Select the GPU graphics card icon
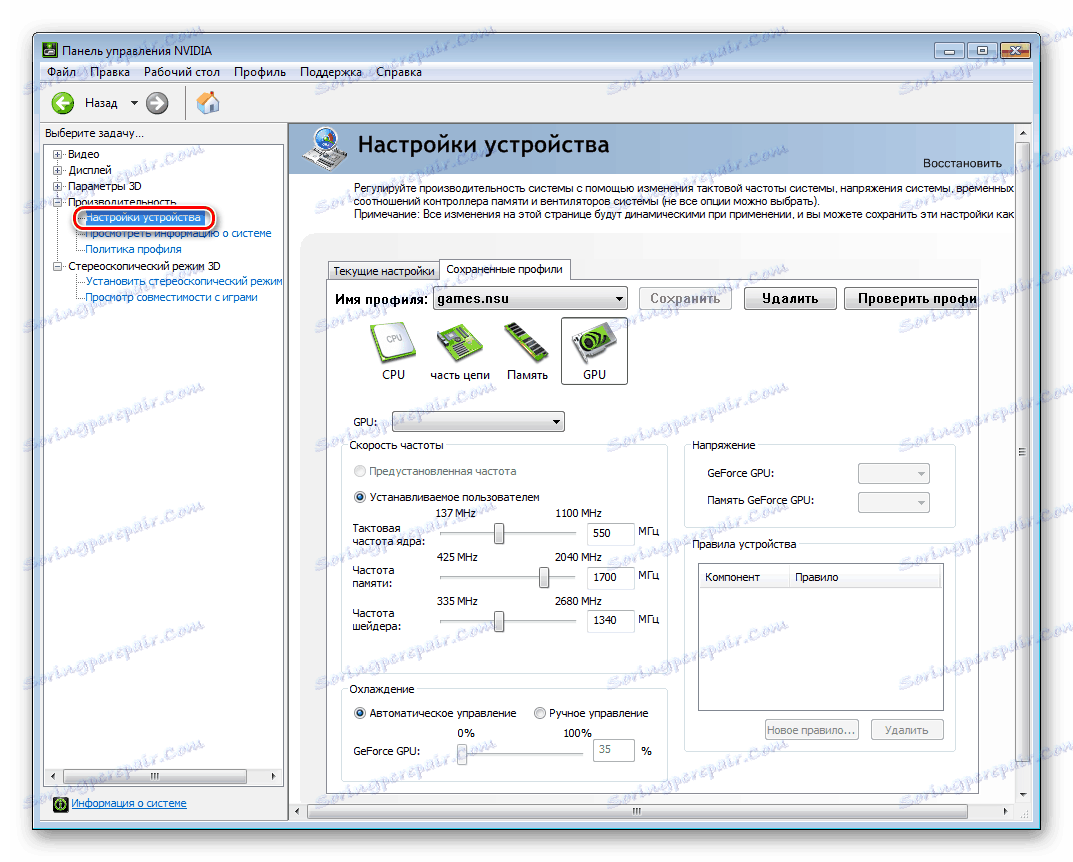The height and width of the screenshot is (862, 1073). [594, 351]
